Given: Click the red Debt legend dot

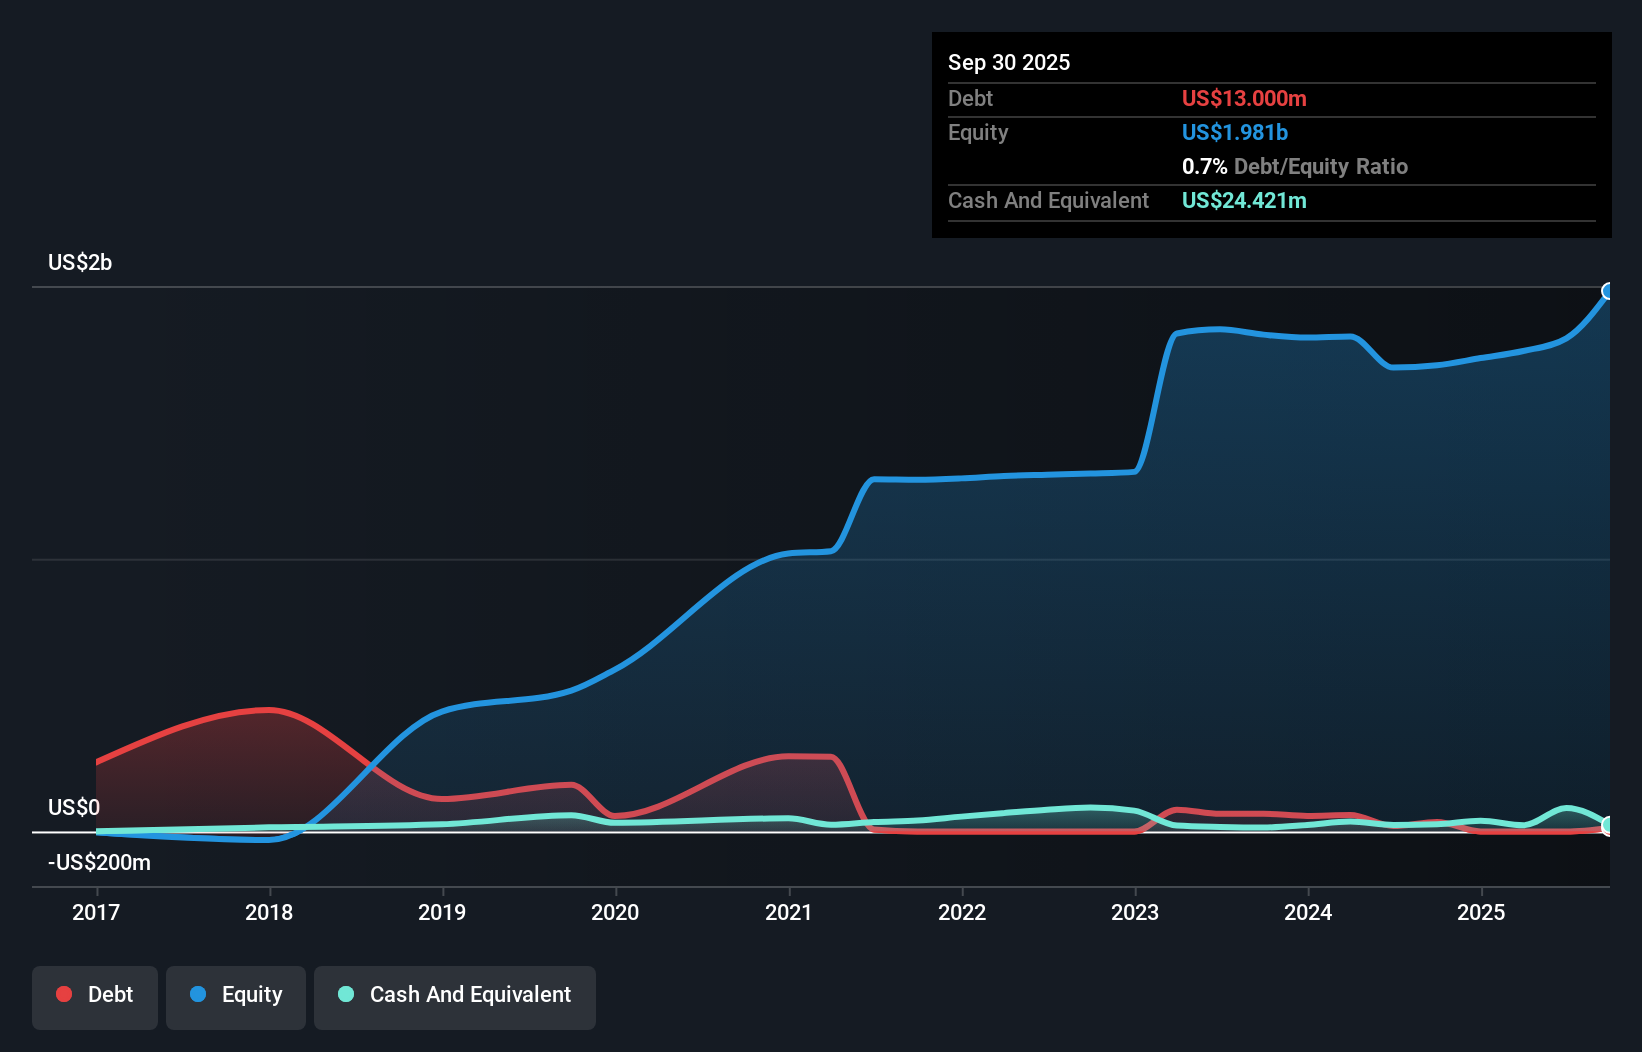Looking at the screenshot, I should tap(63, 994).
